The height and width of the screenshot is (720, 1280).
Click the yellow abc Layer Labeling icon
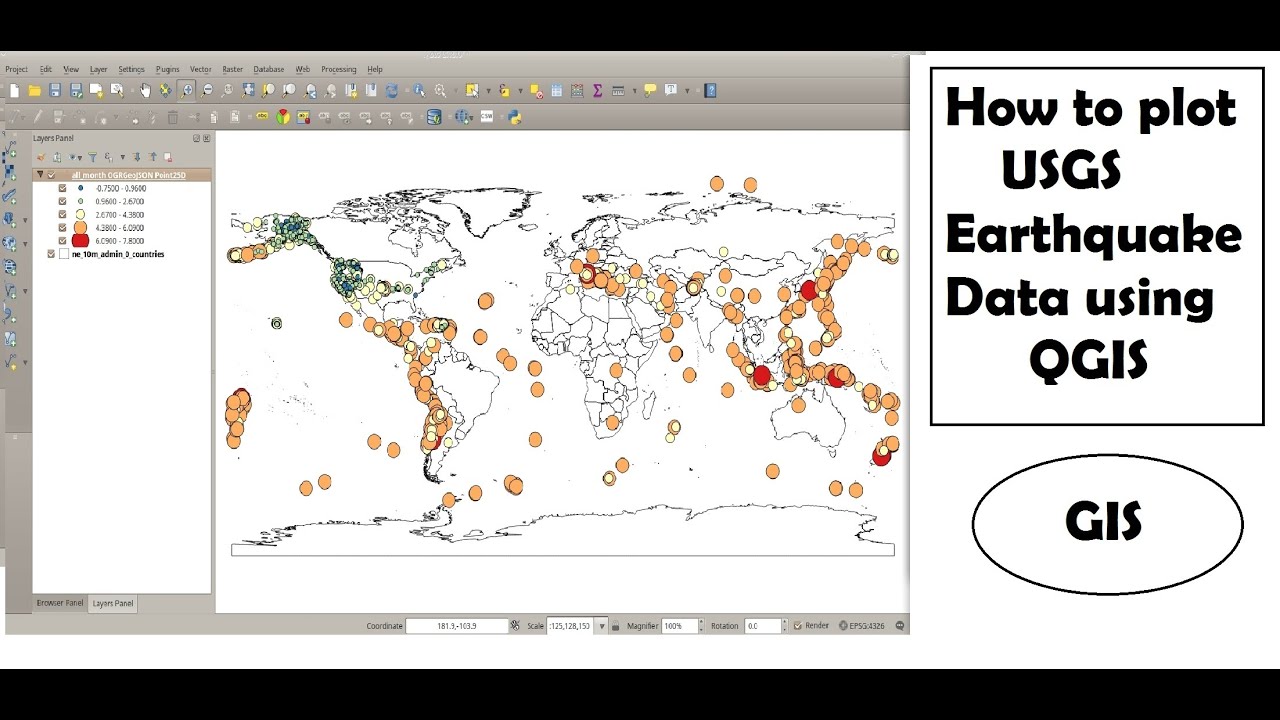262,116
